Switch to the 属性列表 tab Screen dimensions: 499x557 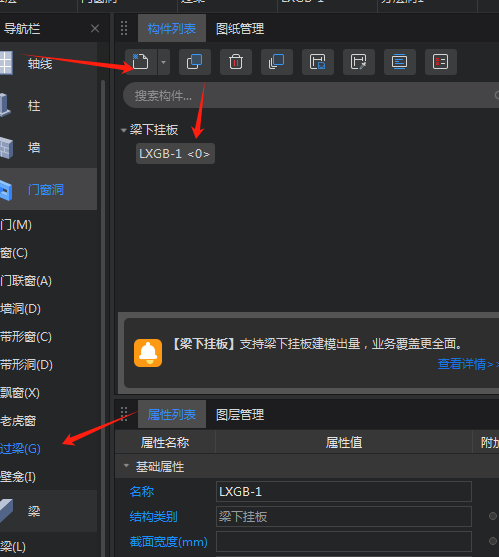172,414
